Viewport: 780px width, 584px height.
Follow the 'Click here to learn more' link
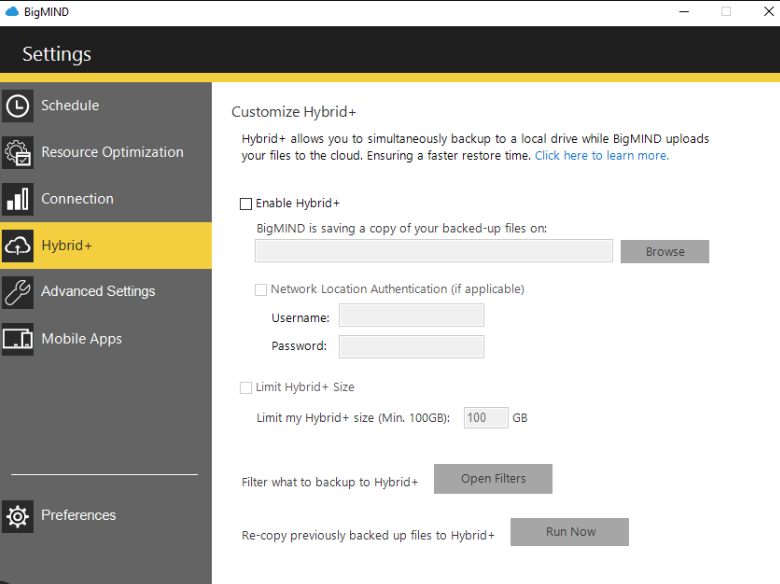pyautogui.click(x=601, y=156)
